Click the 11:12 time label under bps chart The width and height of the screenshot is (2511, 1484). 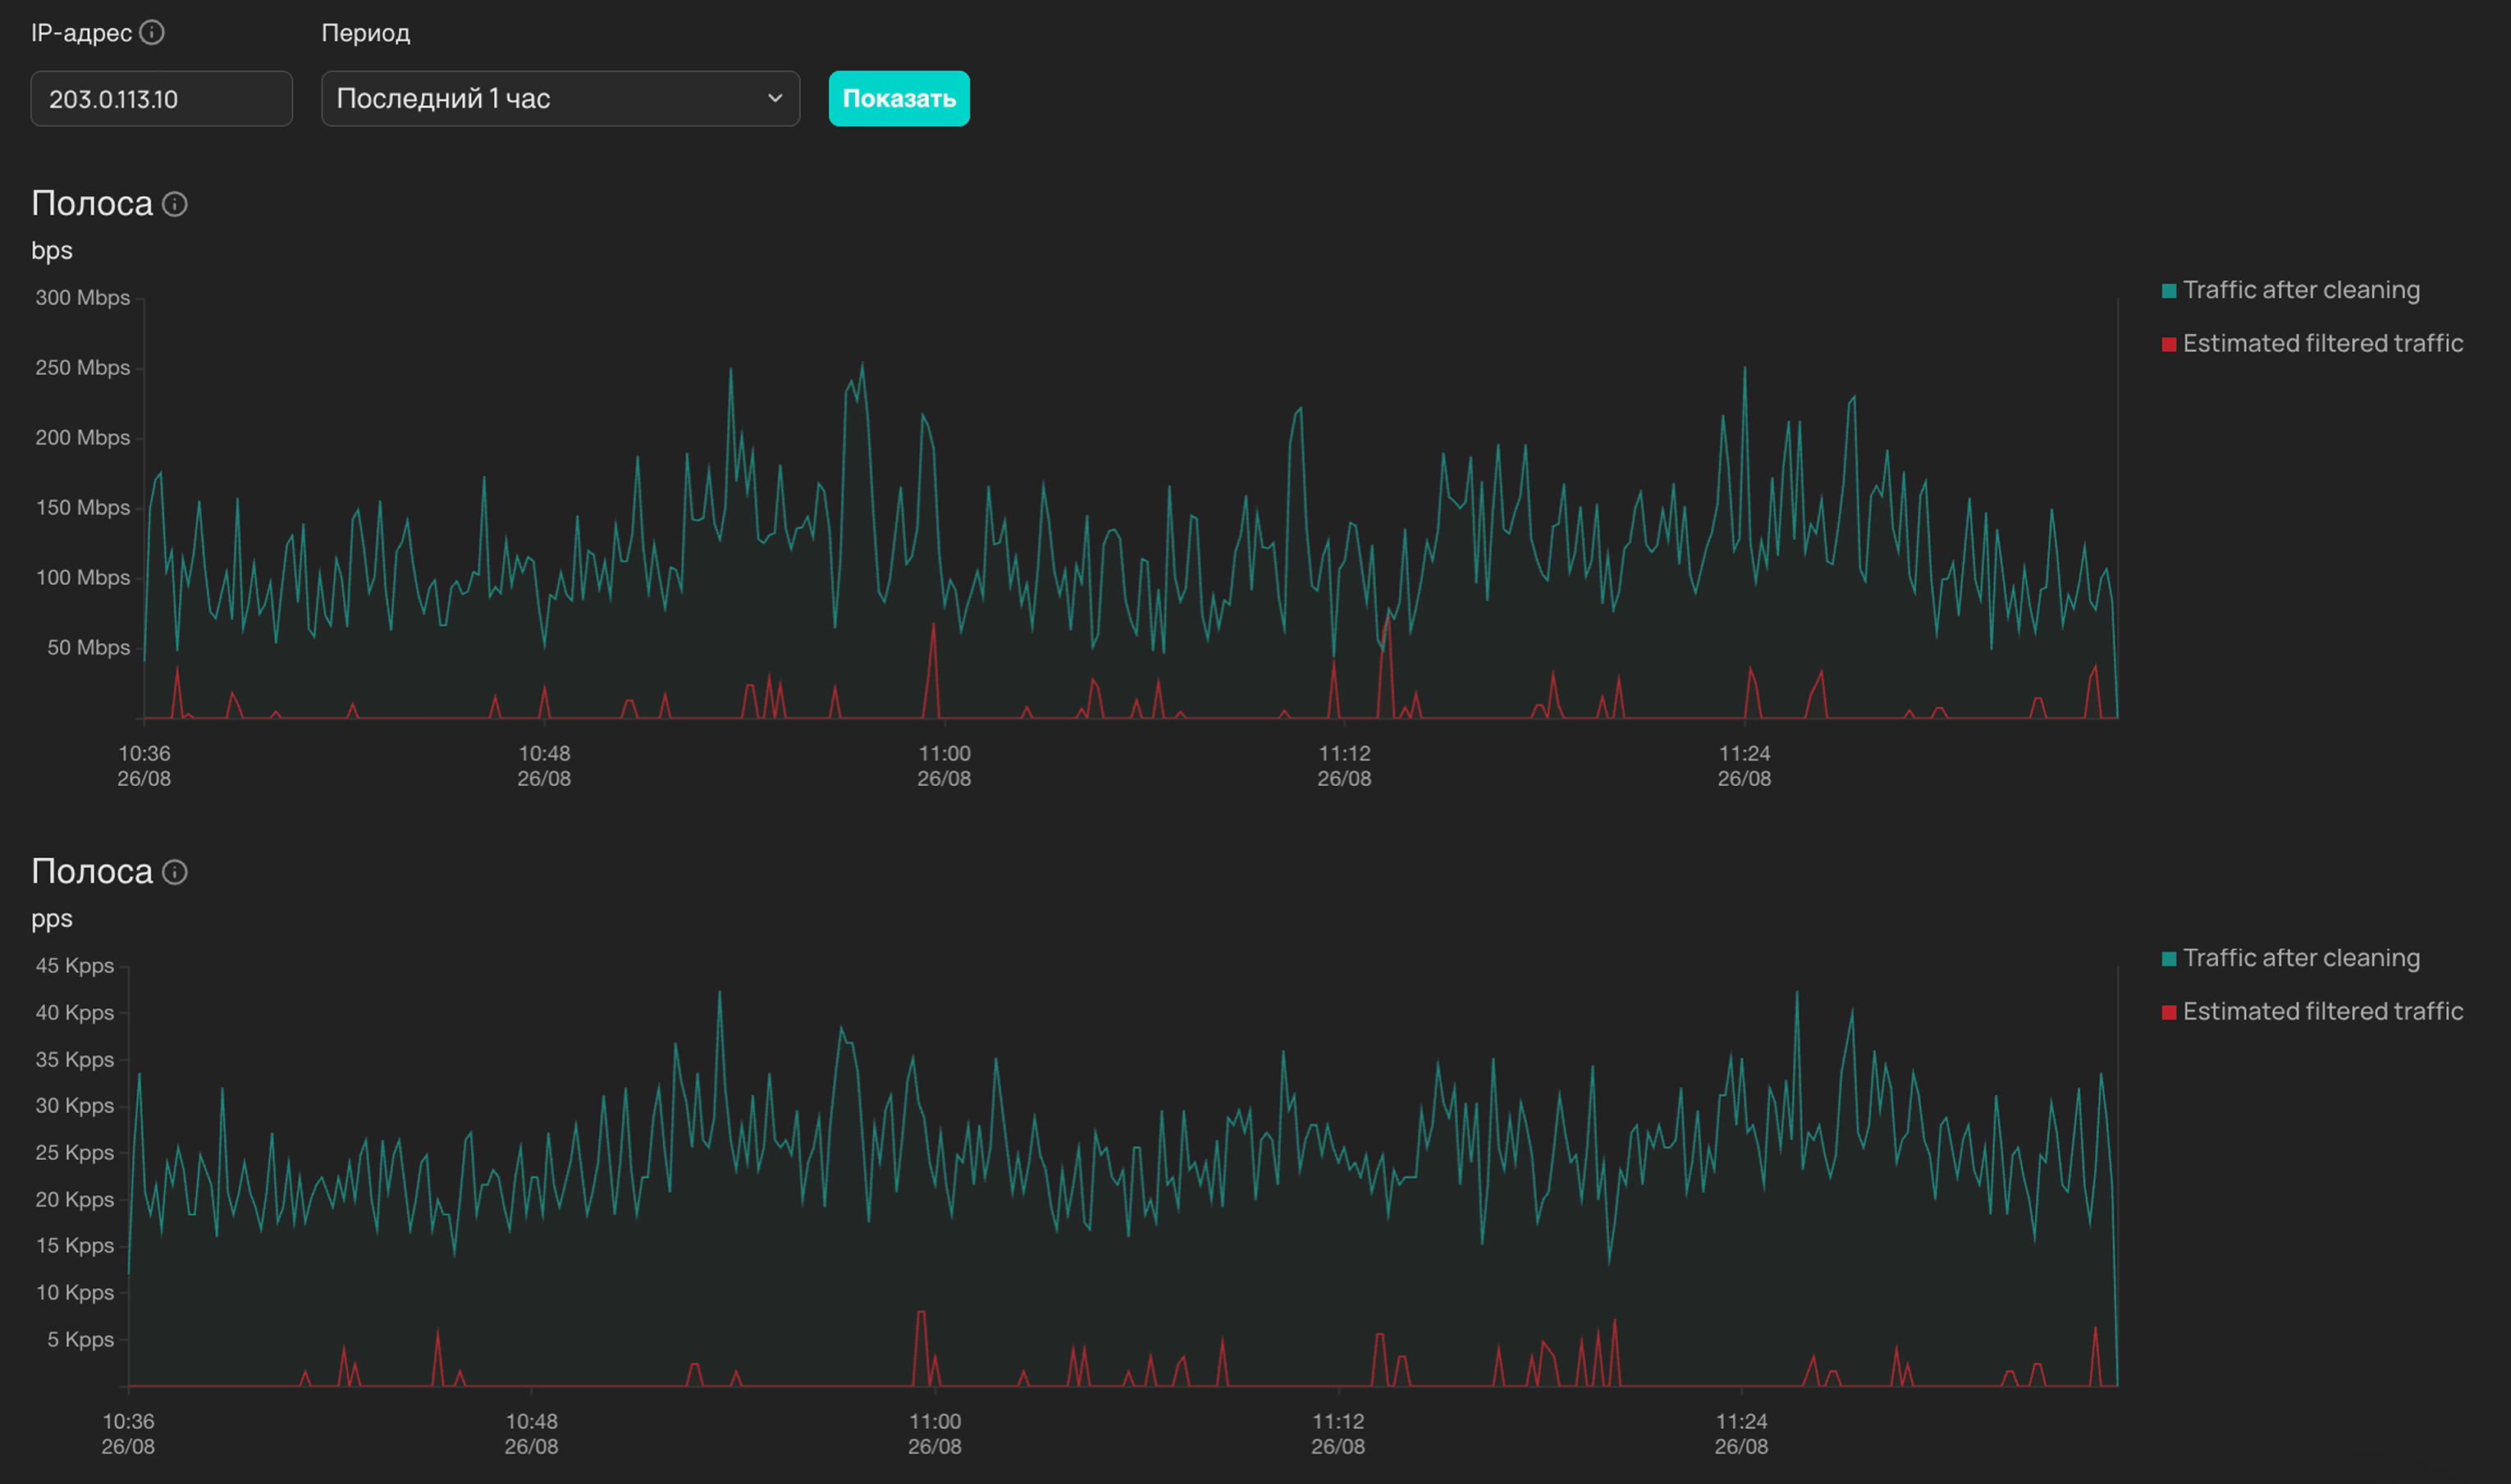click(1344, 754)
